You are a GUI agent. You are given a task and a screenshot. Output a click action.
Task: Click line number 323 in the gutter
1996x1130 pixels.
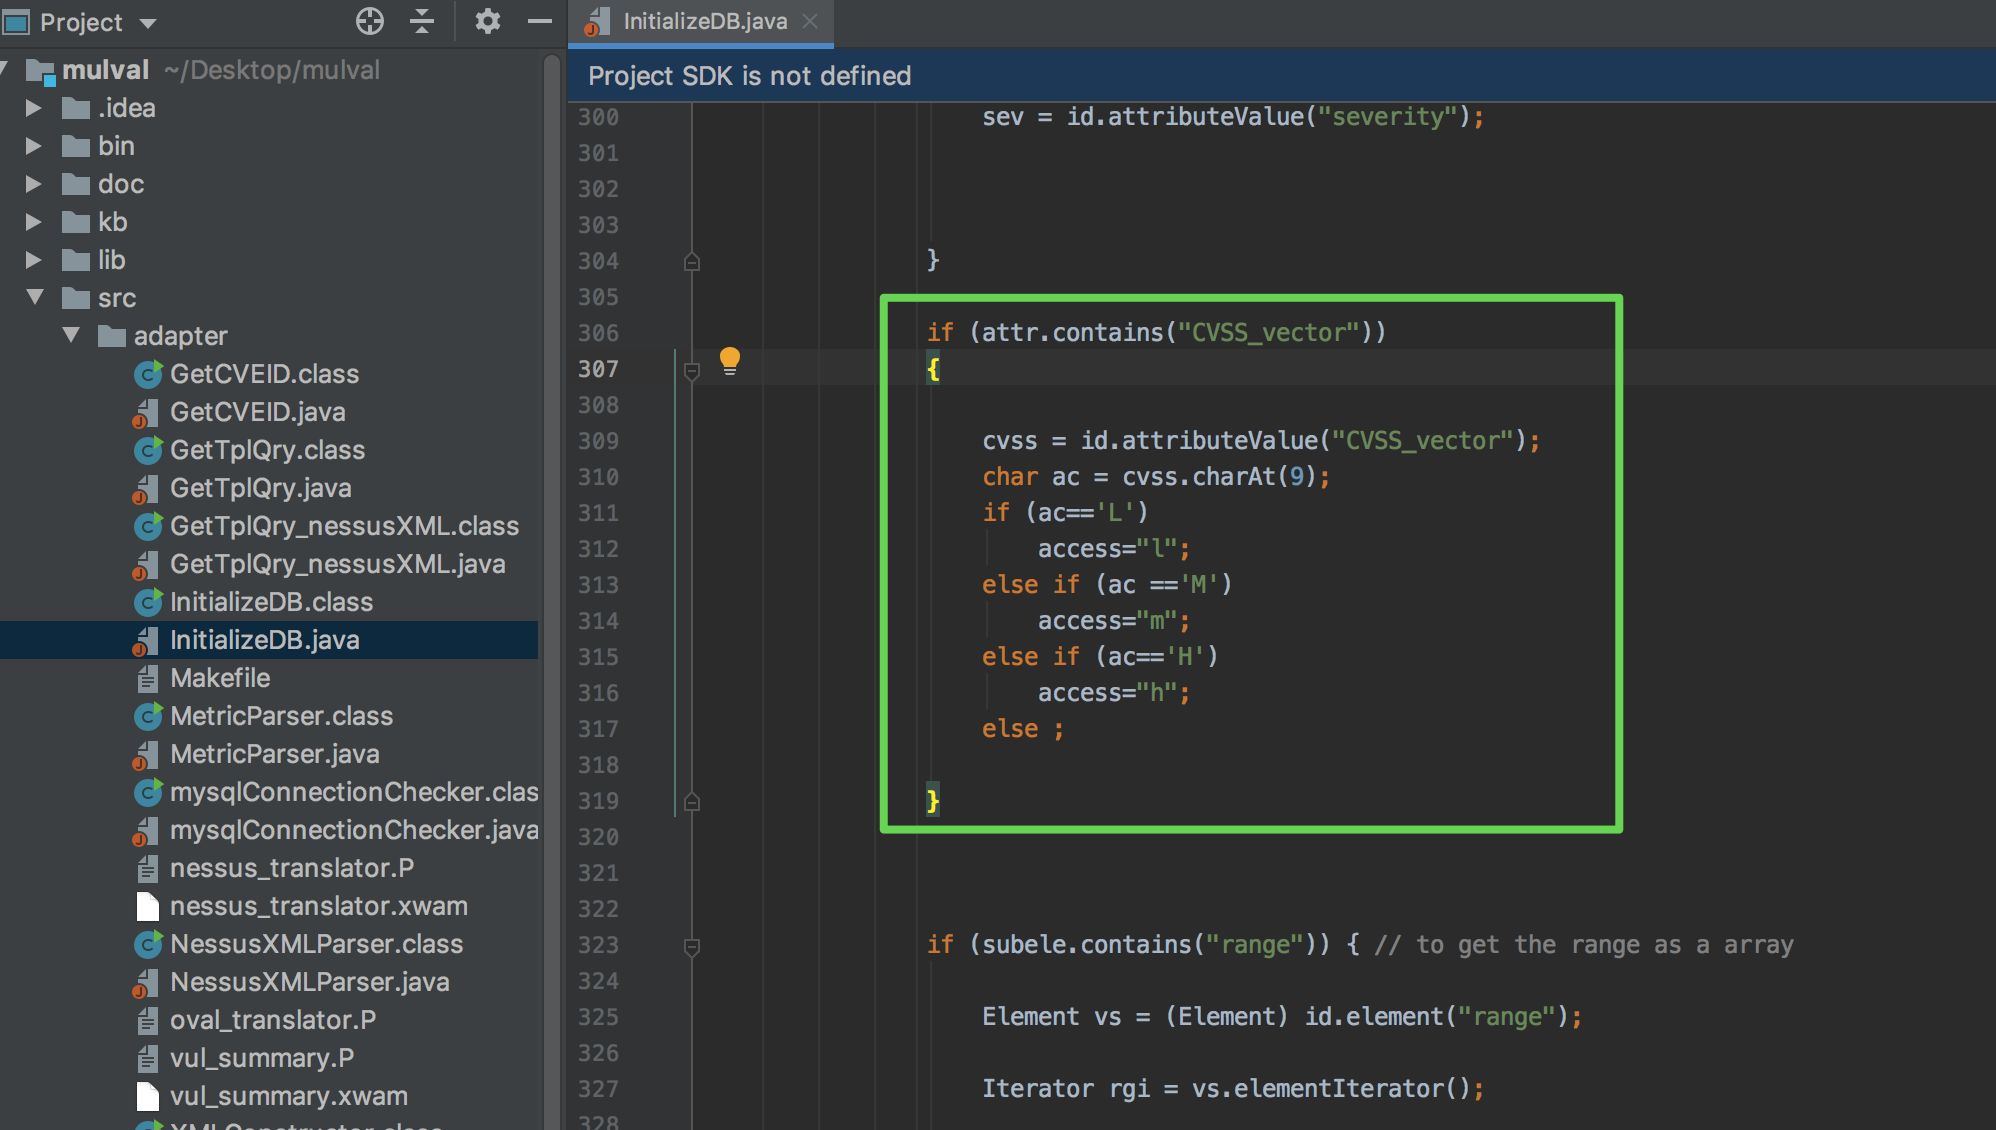(x=598, y=945)
